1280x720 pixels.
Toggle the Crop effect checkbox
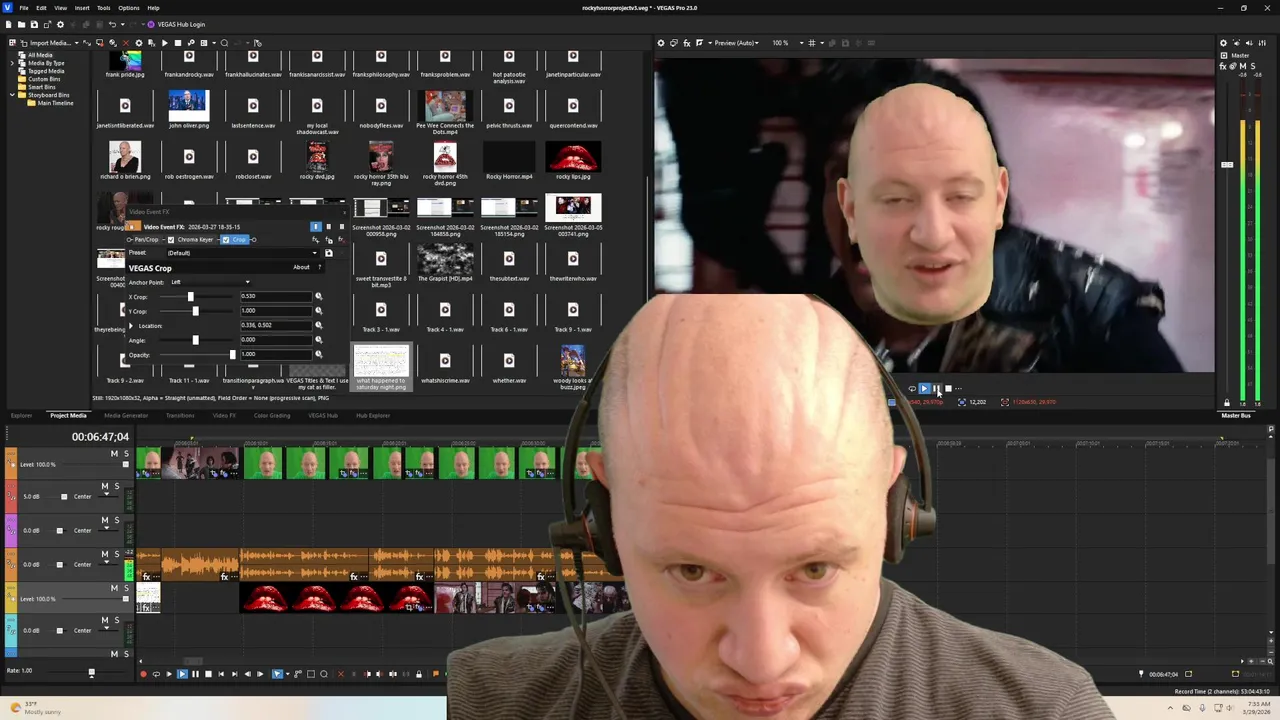pos(226,240)
